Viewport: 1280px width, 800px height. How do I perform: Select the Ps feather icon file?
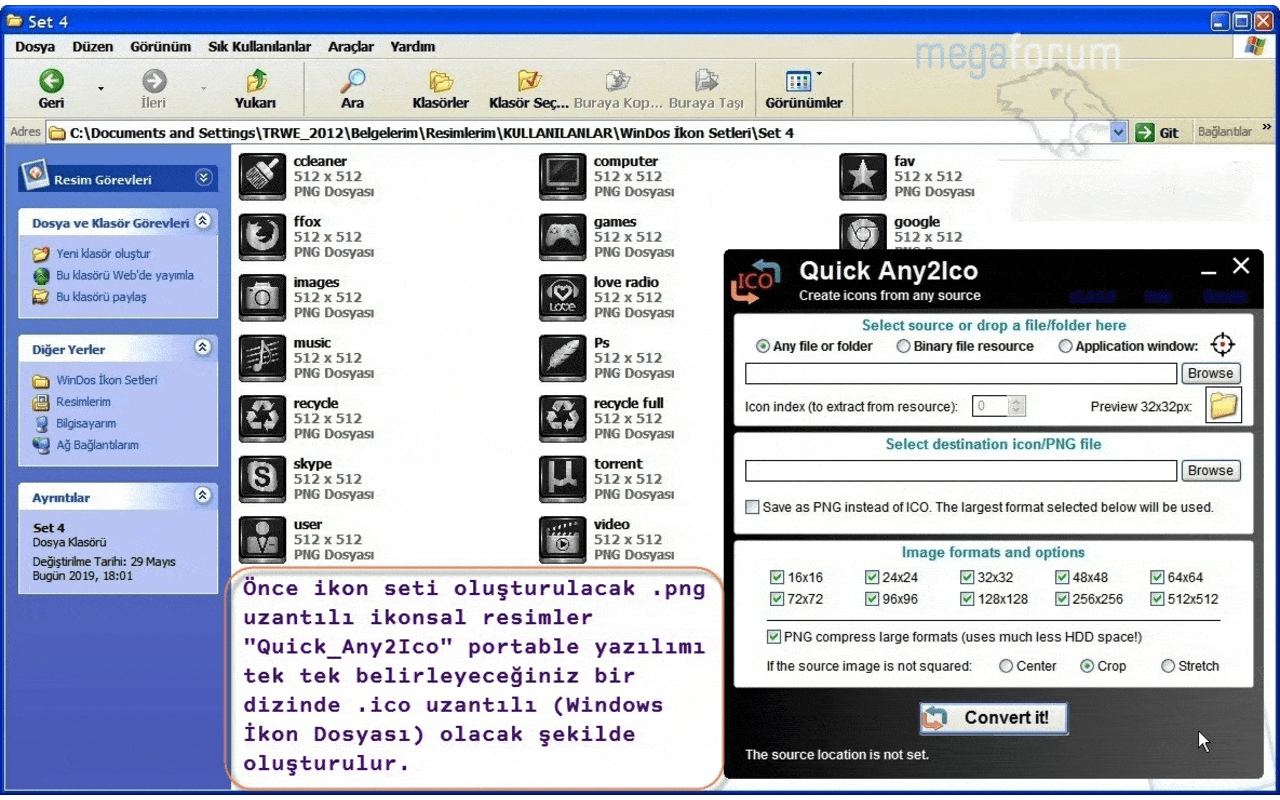coord(563,358)
